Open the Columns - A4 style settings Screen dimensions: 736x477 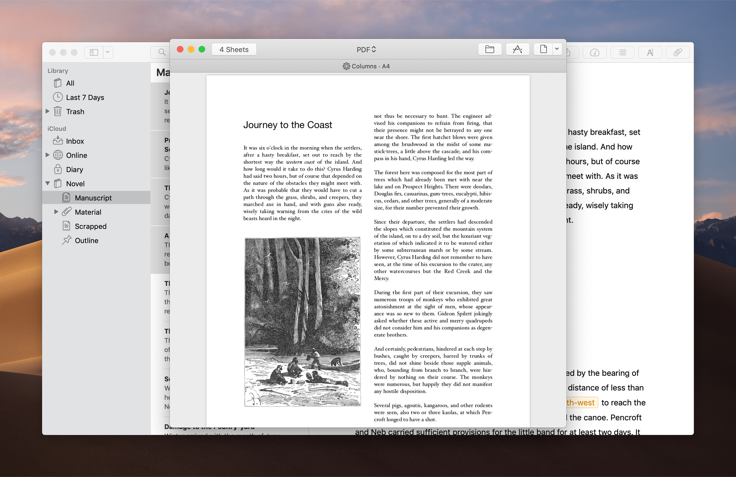pyautogui.click(x=366, y=66)
